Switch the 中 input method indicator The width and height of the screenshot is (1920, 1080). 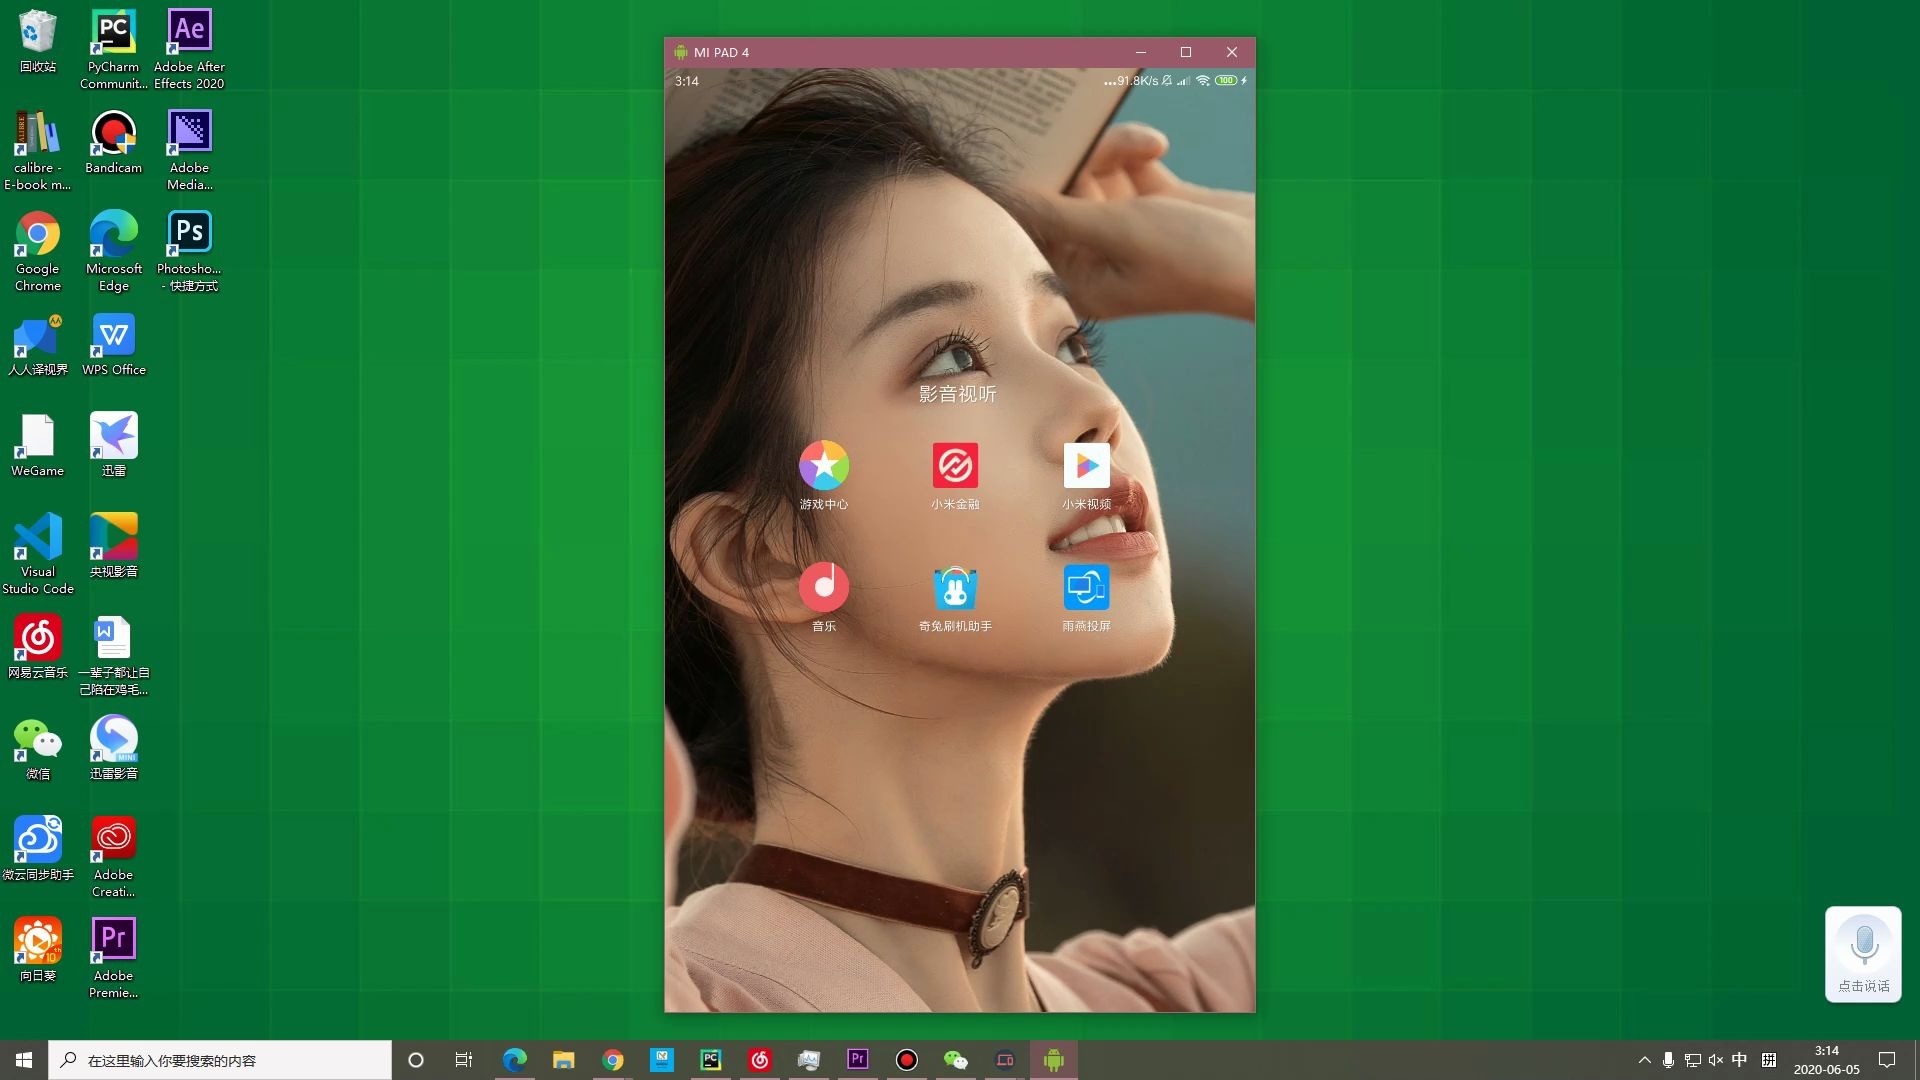1740,1060
